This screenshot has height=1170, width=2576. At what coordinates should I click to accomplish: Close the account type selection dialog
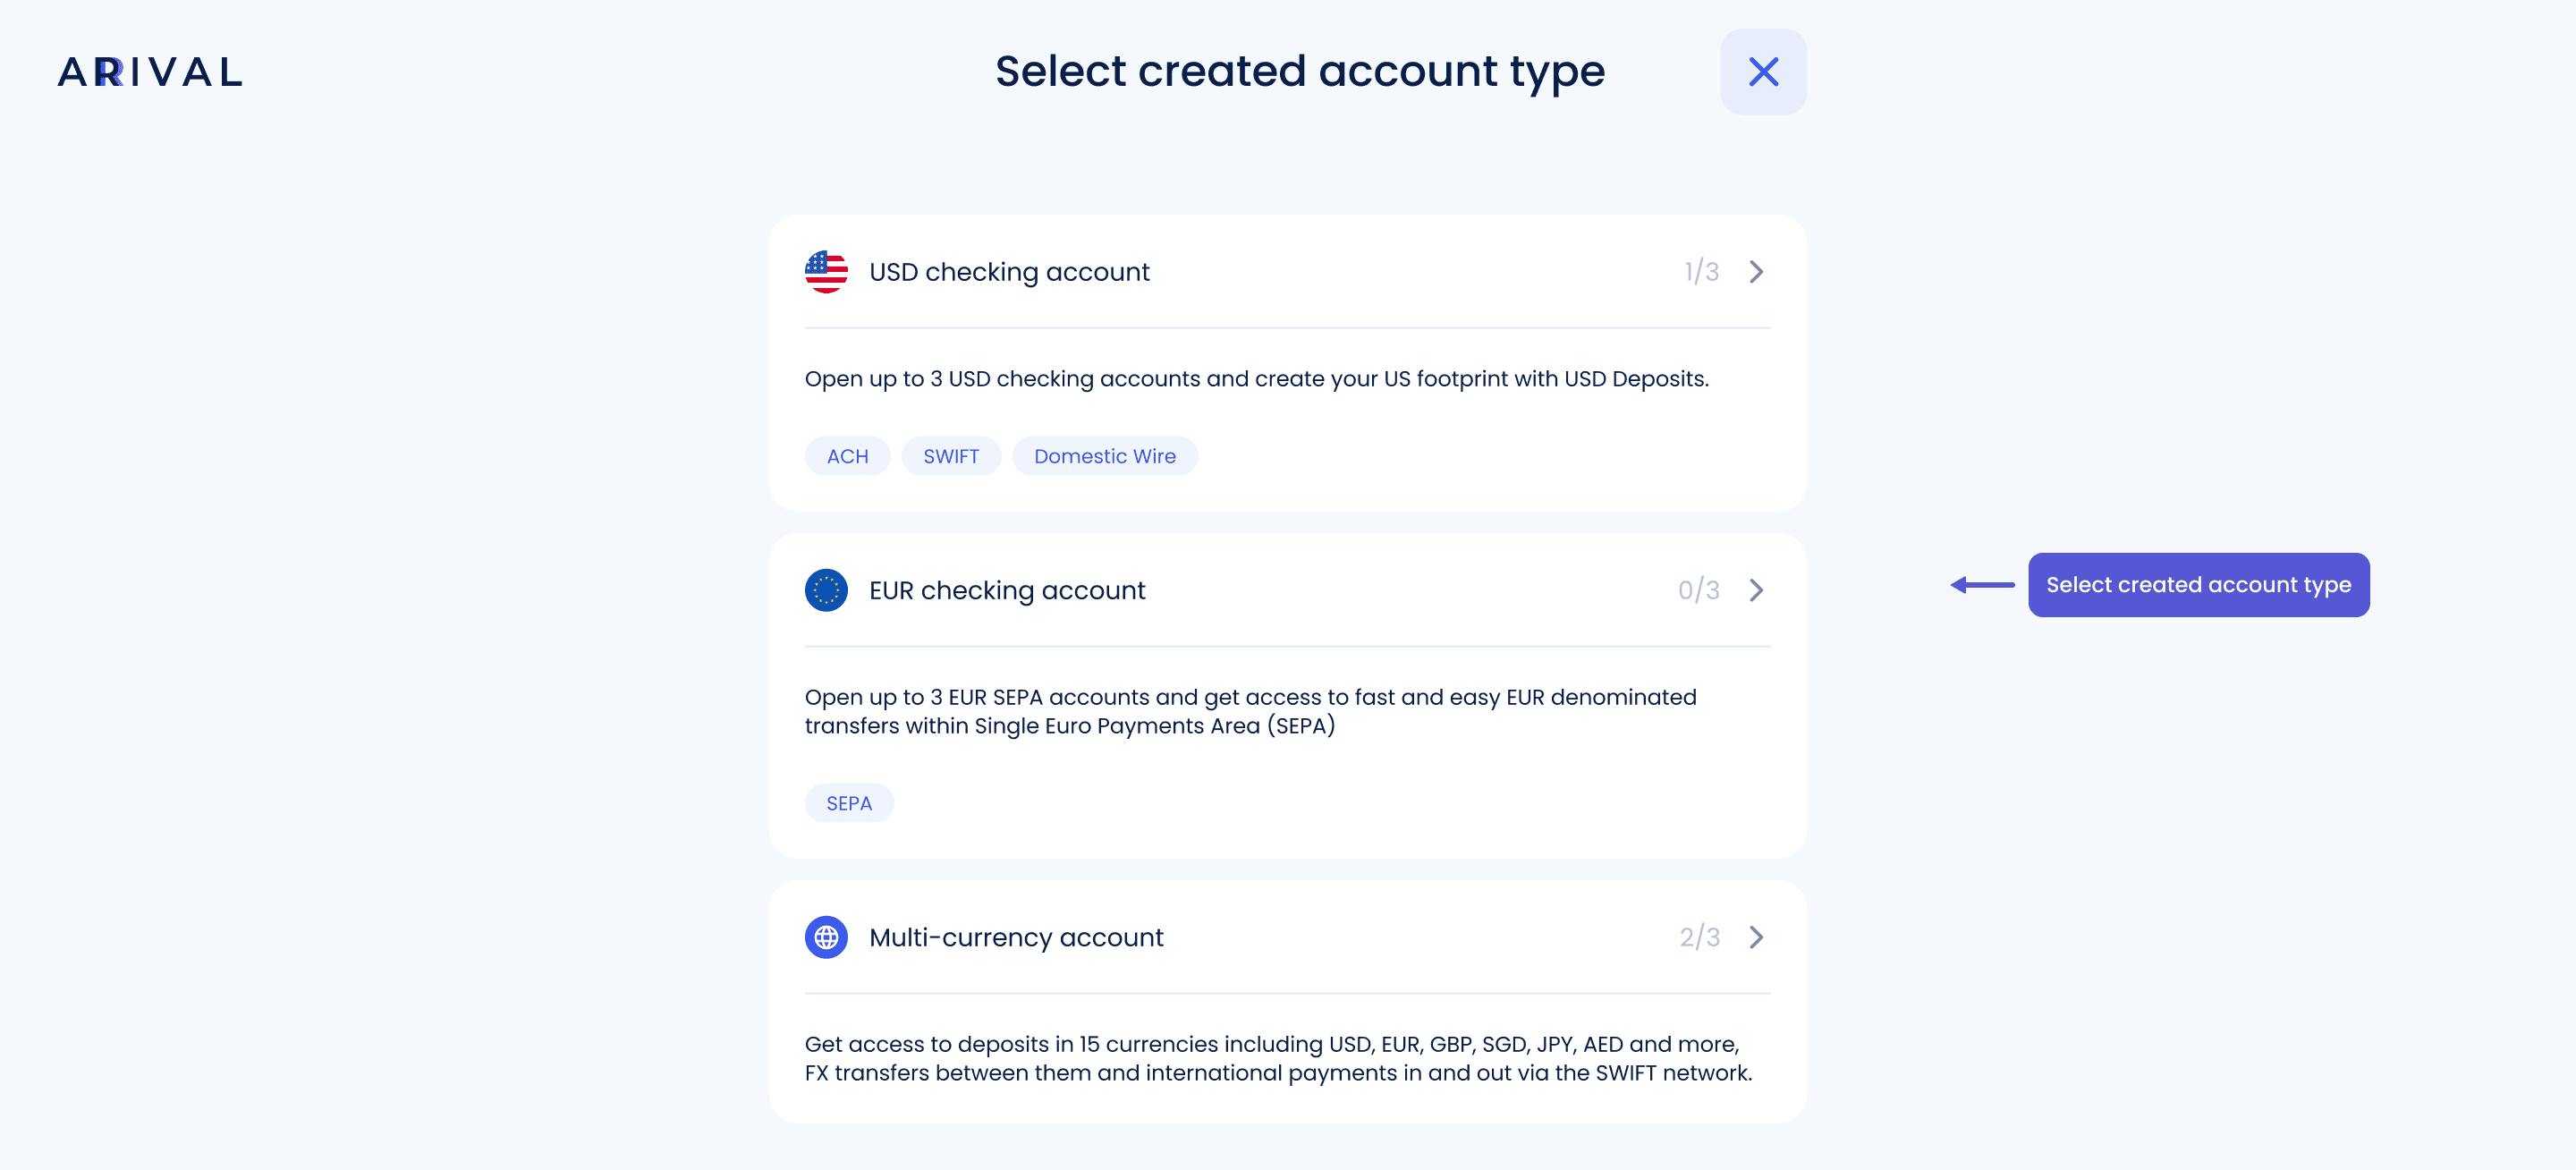click(1763, 72)
